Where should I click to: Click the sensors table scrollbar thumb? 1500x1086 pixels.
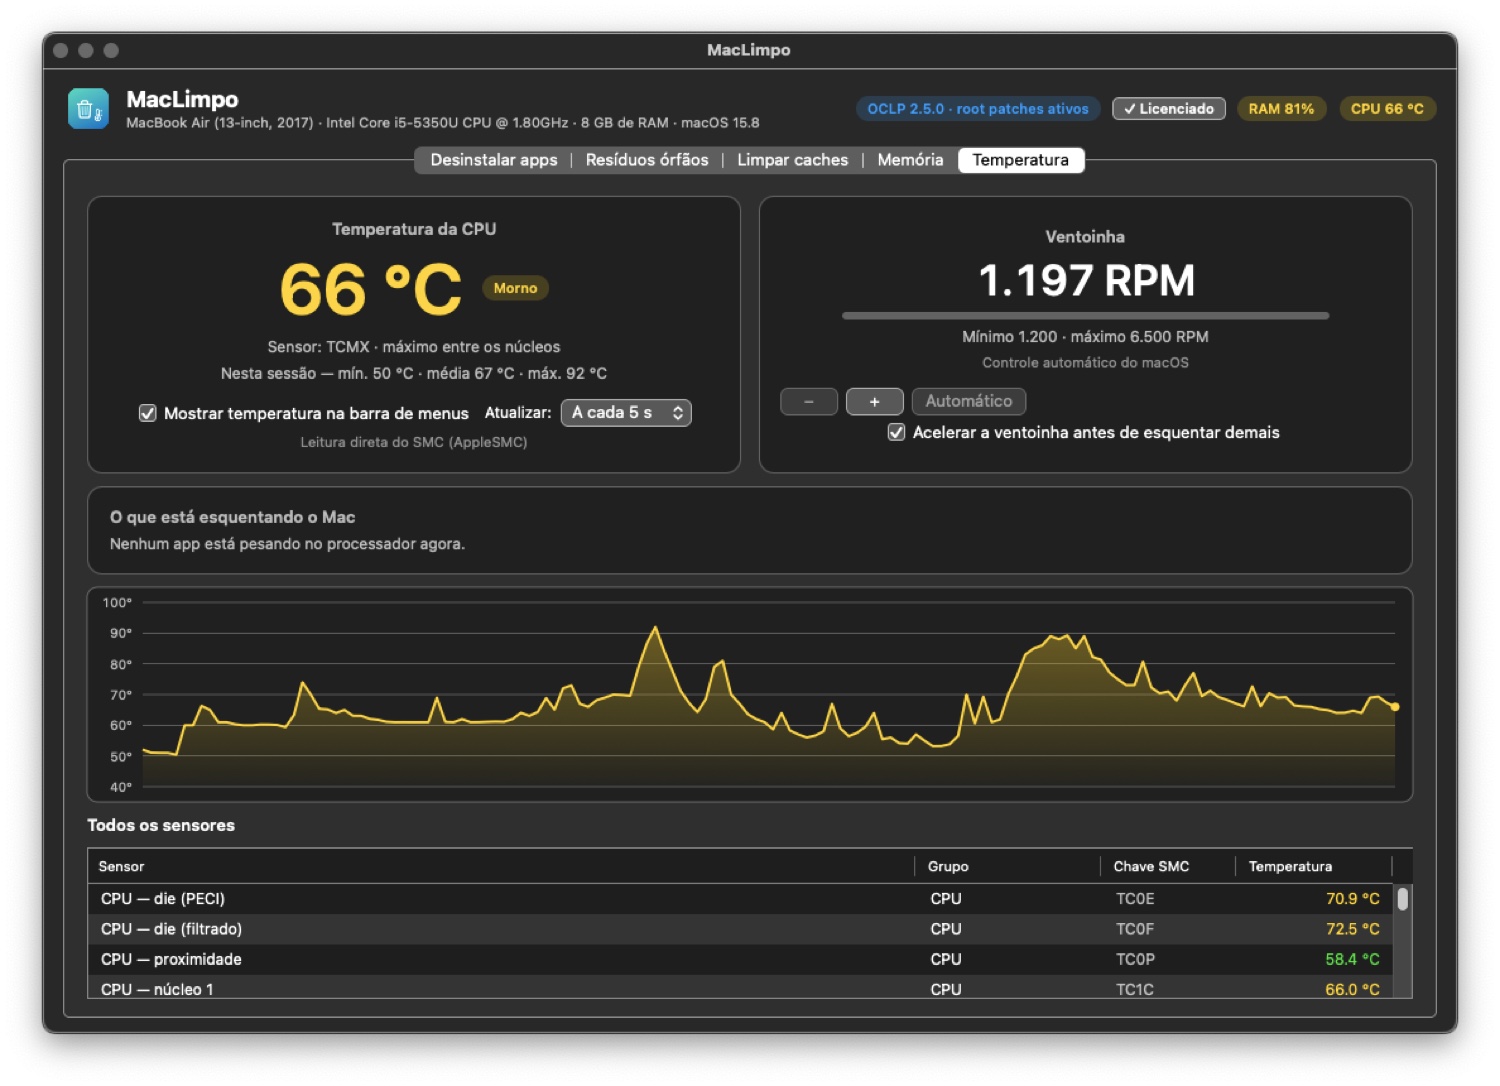point(1403,899)
